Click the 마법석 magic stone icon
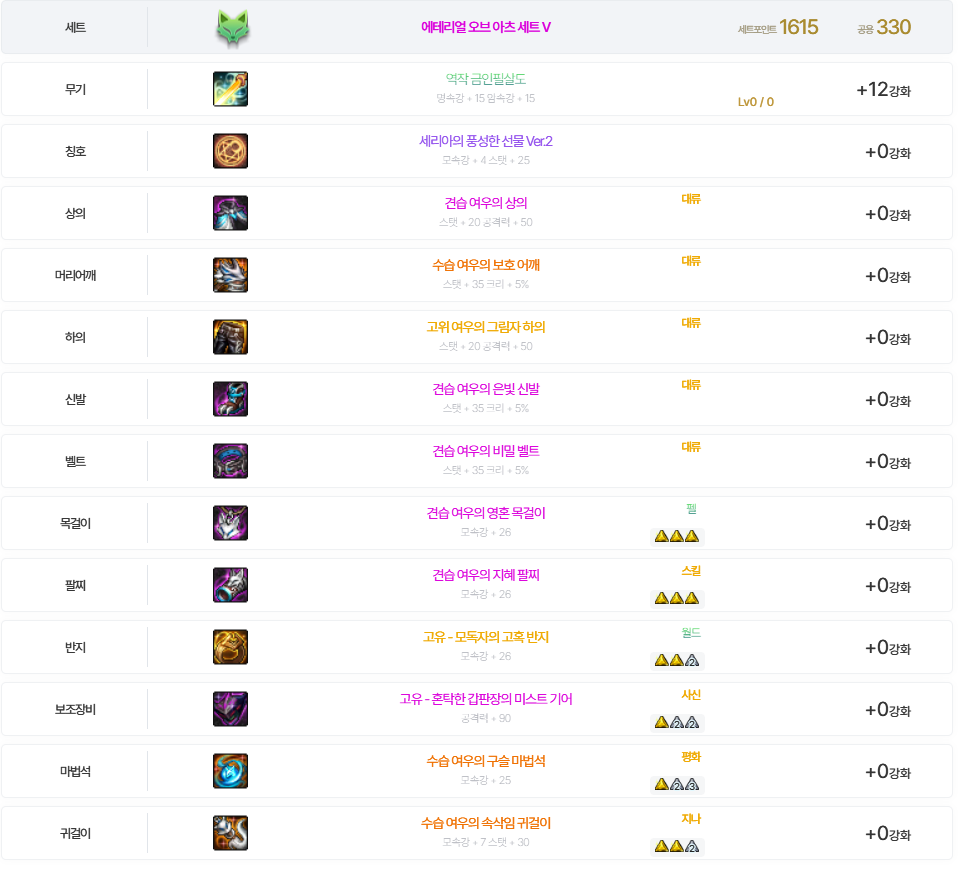966x881 pixels. (230, 771)
